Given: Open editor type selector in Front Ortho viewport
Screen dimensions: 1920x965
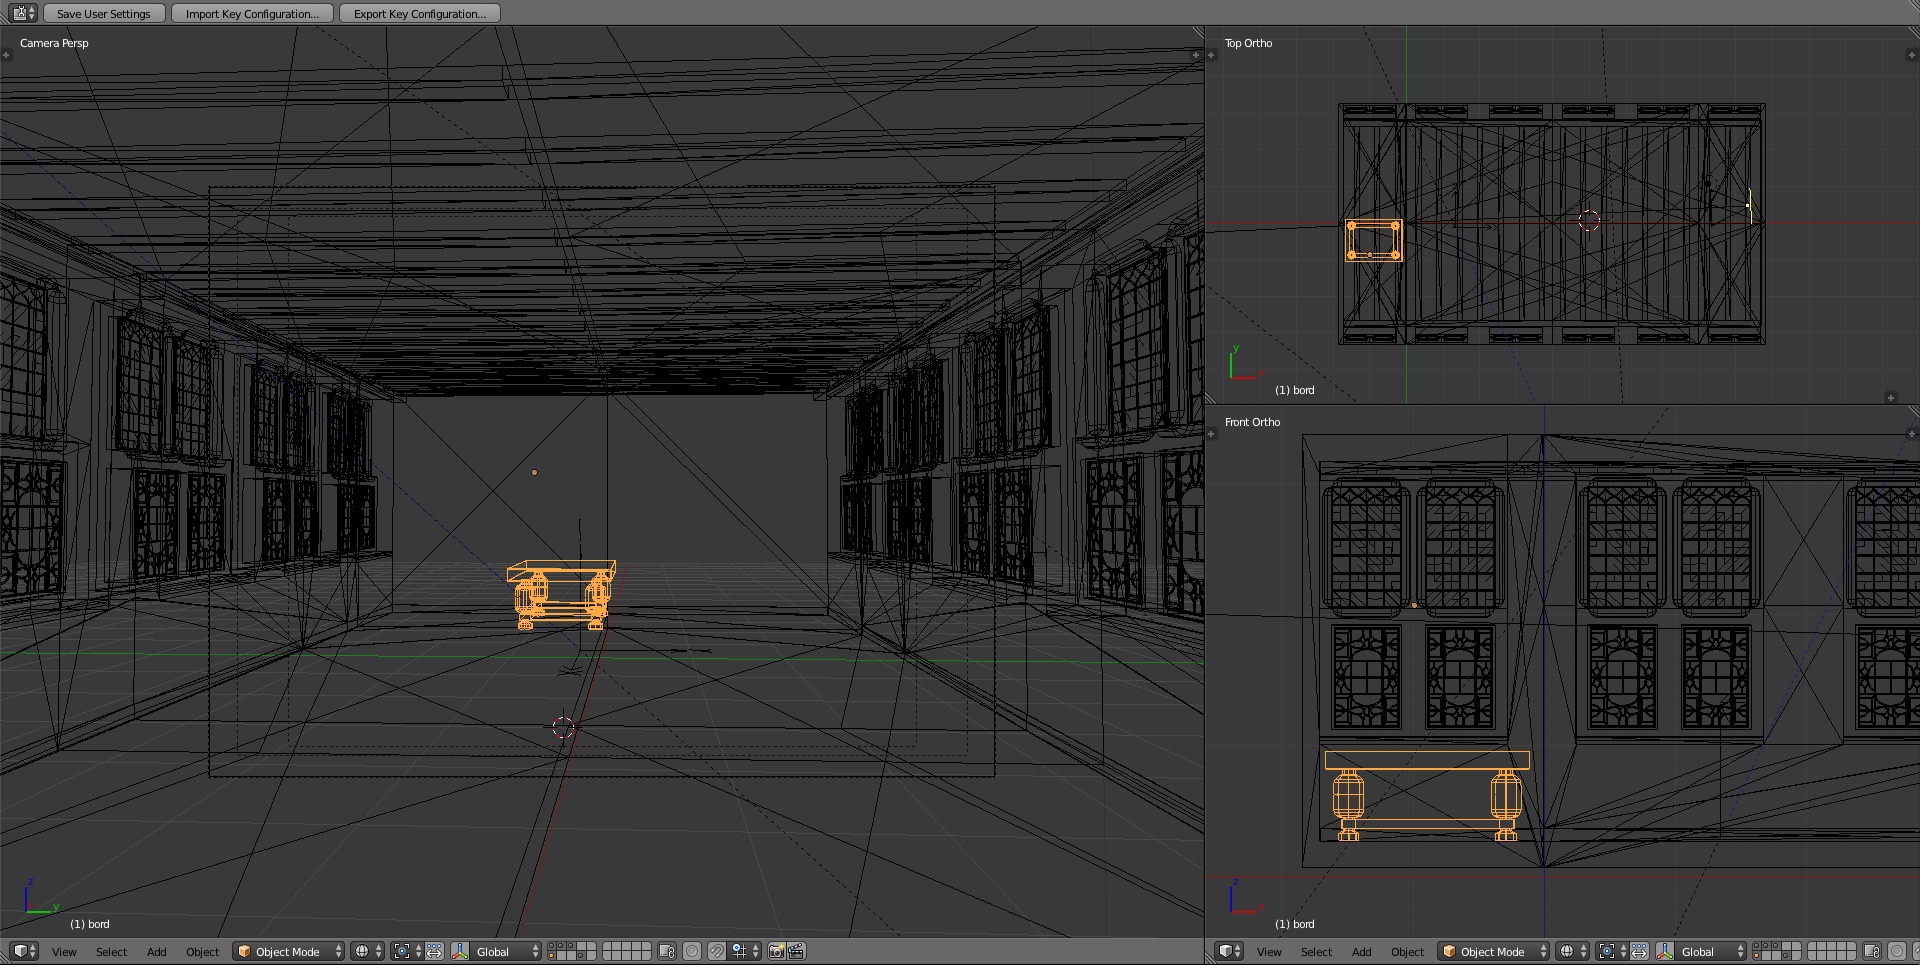Looking at the screenshot, I should pos(1229,951).
